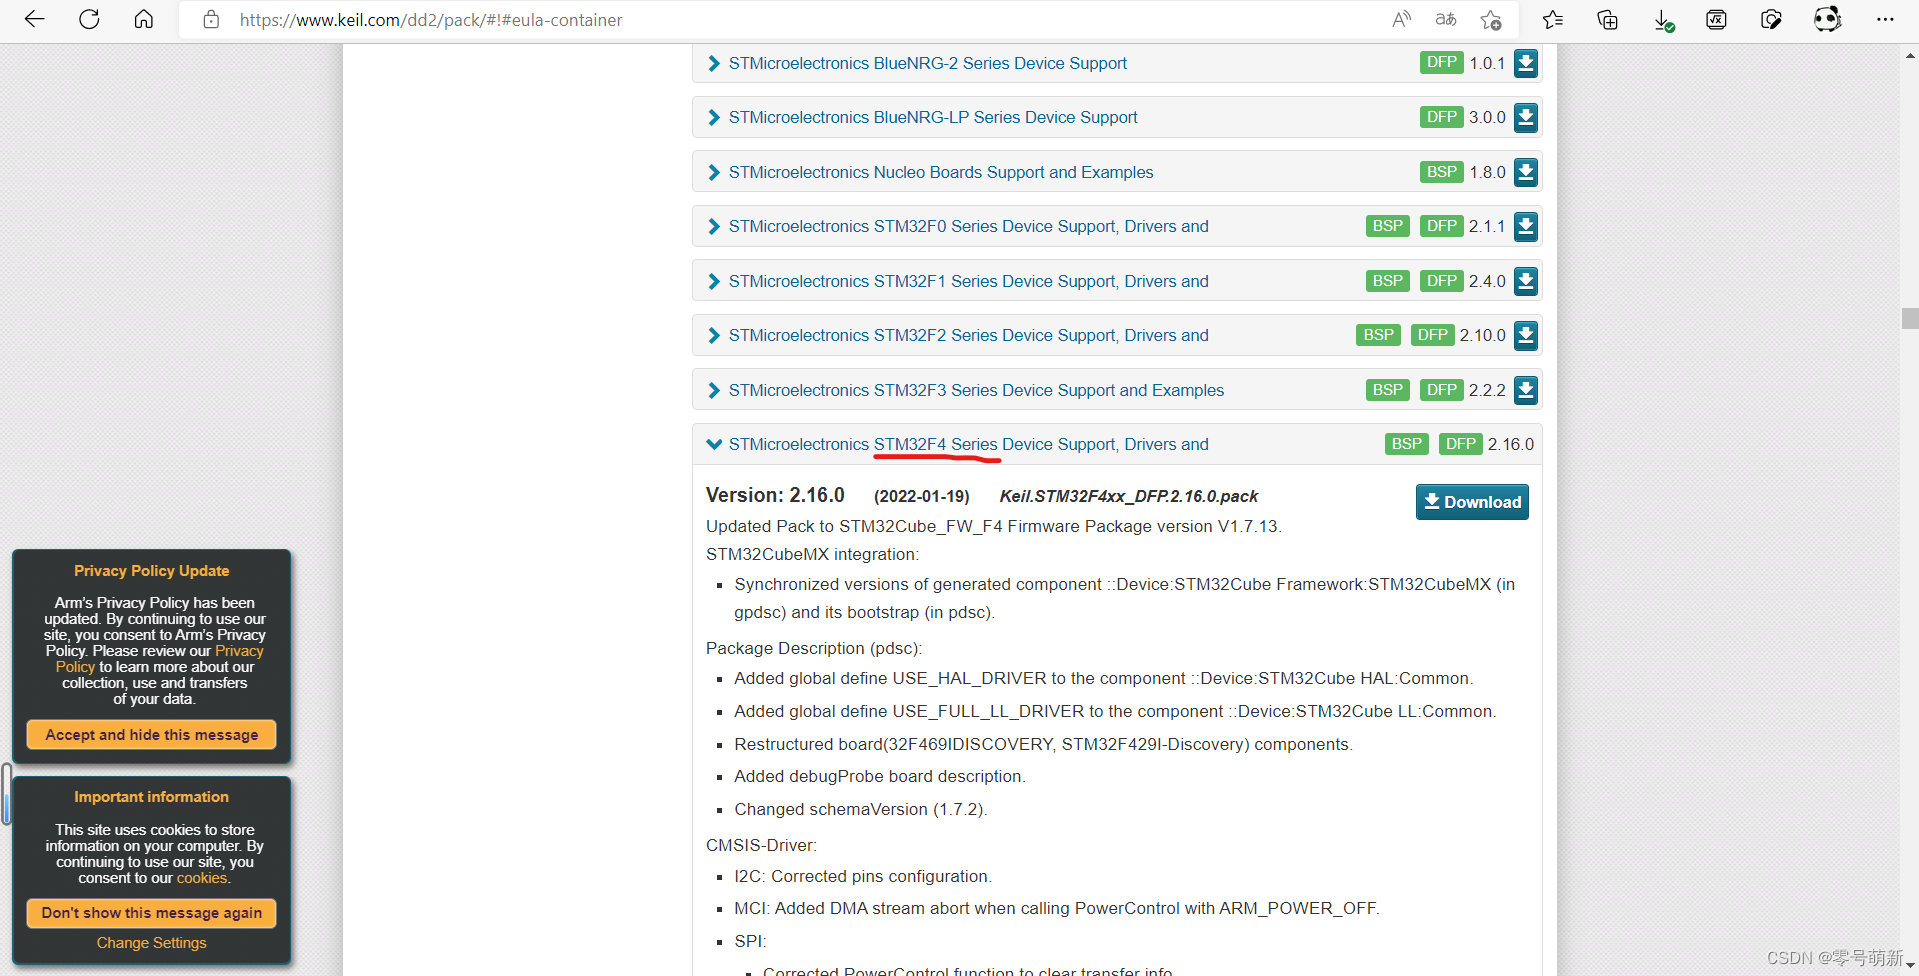Image resolution: width=1919 pixels, height=976 pixels.
Task: Click DFP badge on BlueNRG-2 row
Action: point(1442,62)
